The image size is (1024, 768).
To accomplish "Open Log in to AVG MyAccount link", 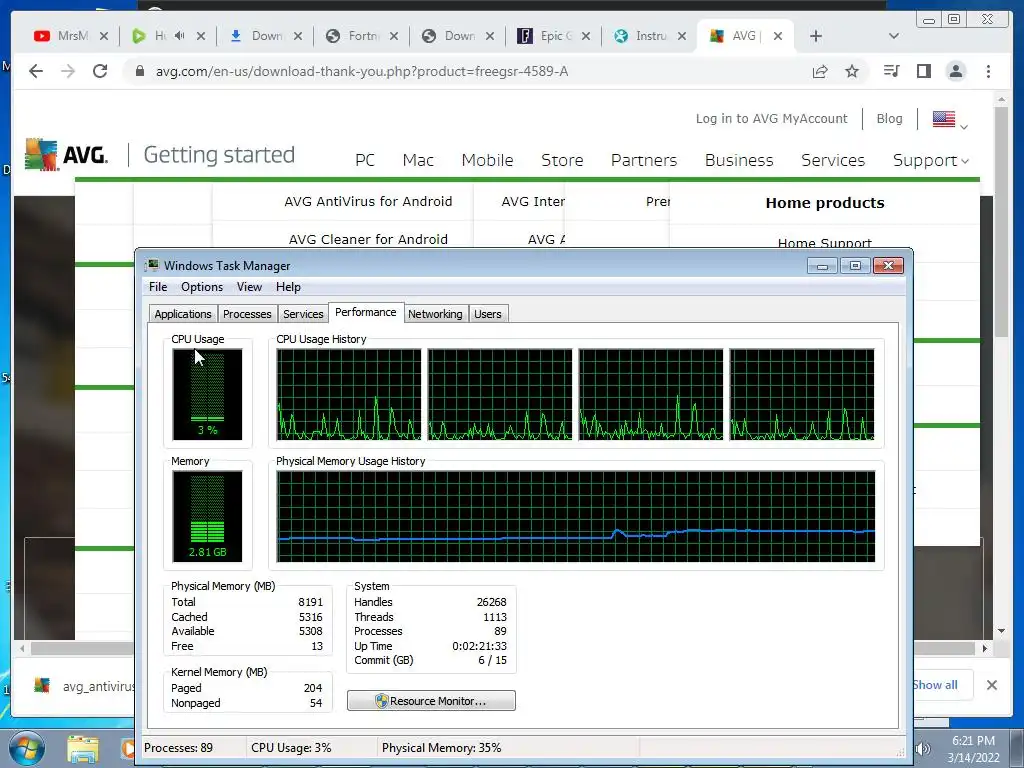I will (771, 119).
